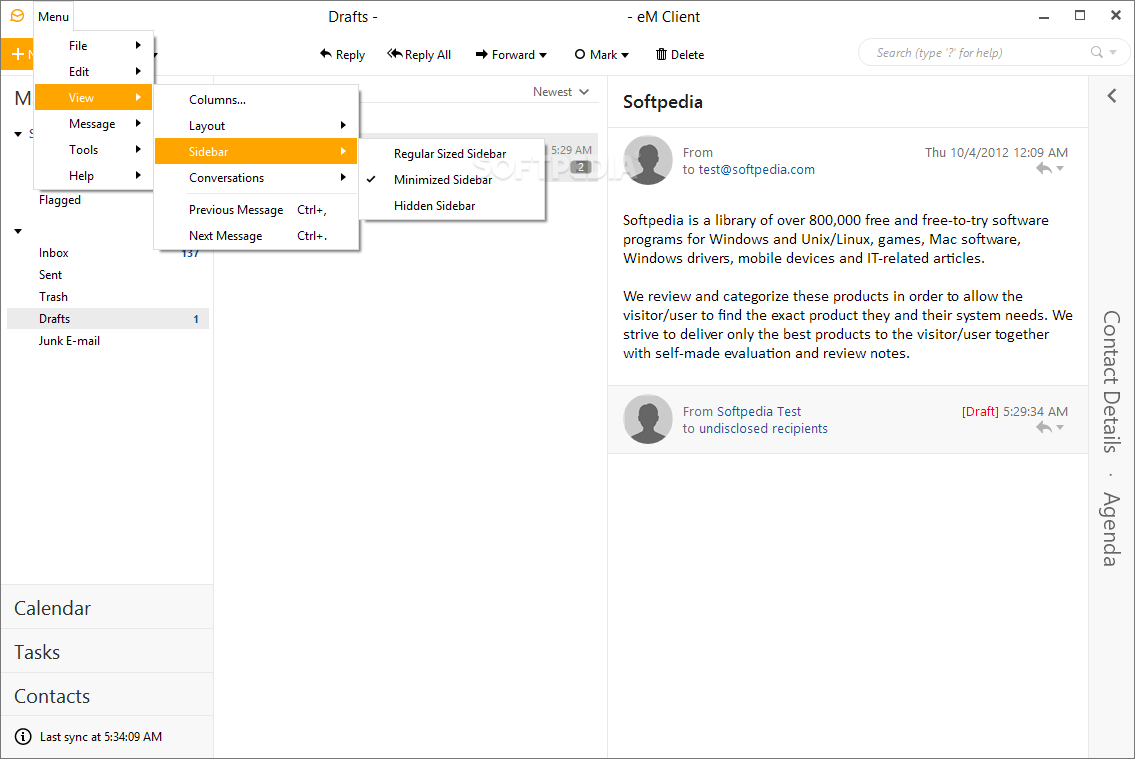Screen dimensions: 1135x759
Task: Click the Softpedia Test sender link
Action: coord(759,411)
